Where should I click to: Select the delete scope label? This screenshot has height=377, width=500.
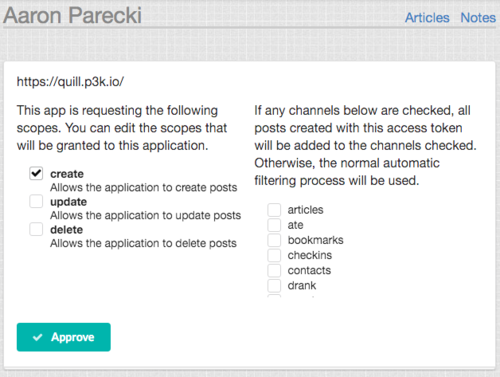point(66,230)
